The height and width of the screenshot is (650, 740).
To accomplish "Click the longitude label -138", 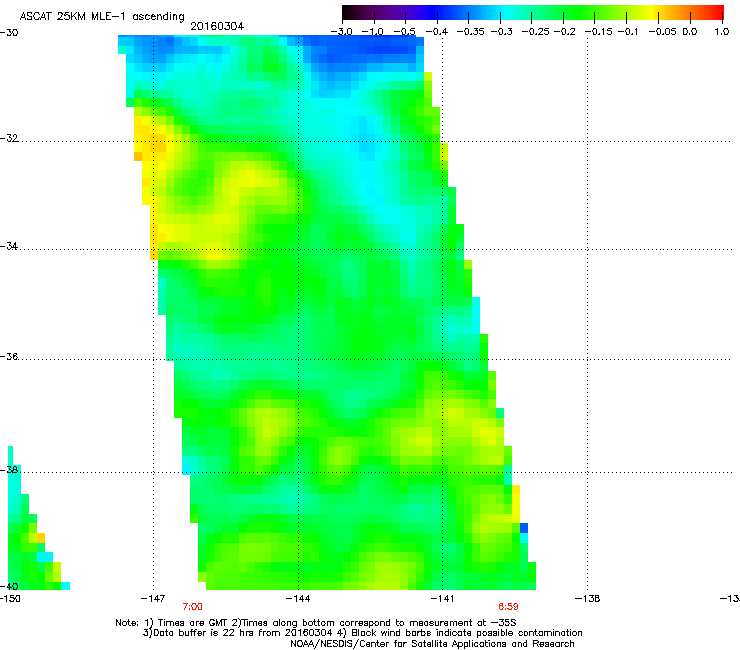I will click(x=588, y=599).
